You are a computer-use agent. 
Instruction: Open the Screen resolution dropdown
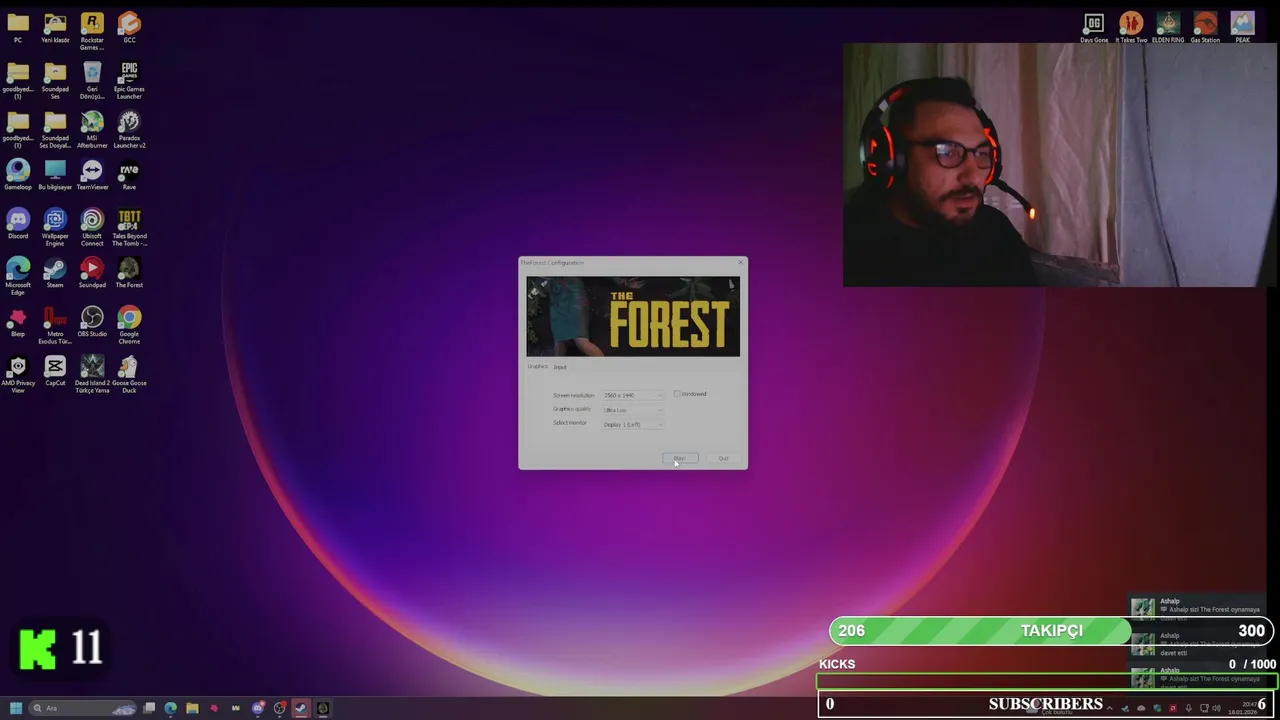(x=633, y=395)
